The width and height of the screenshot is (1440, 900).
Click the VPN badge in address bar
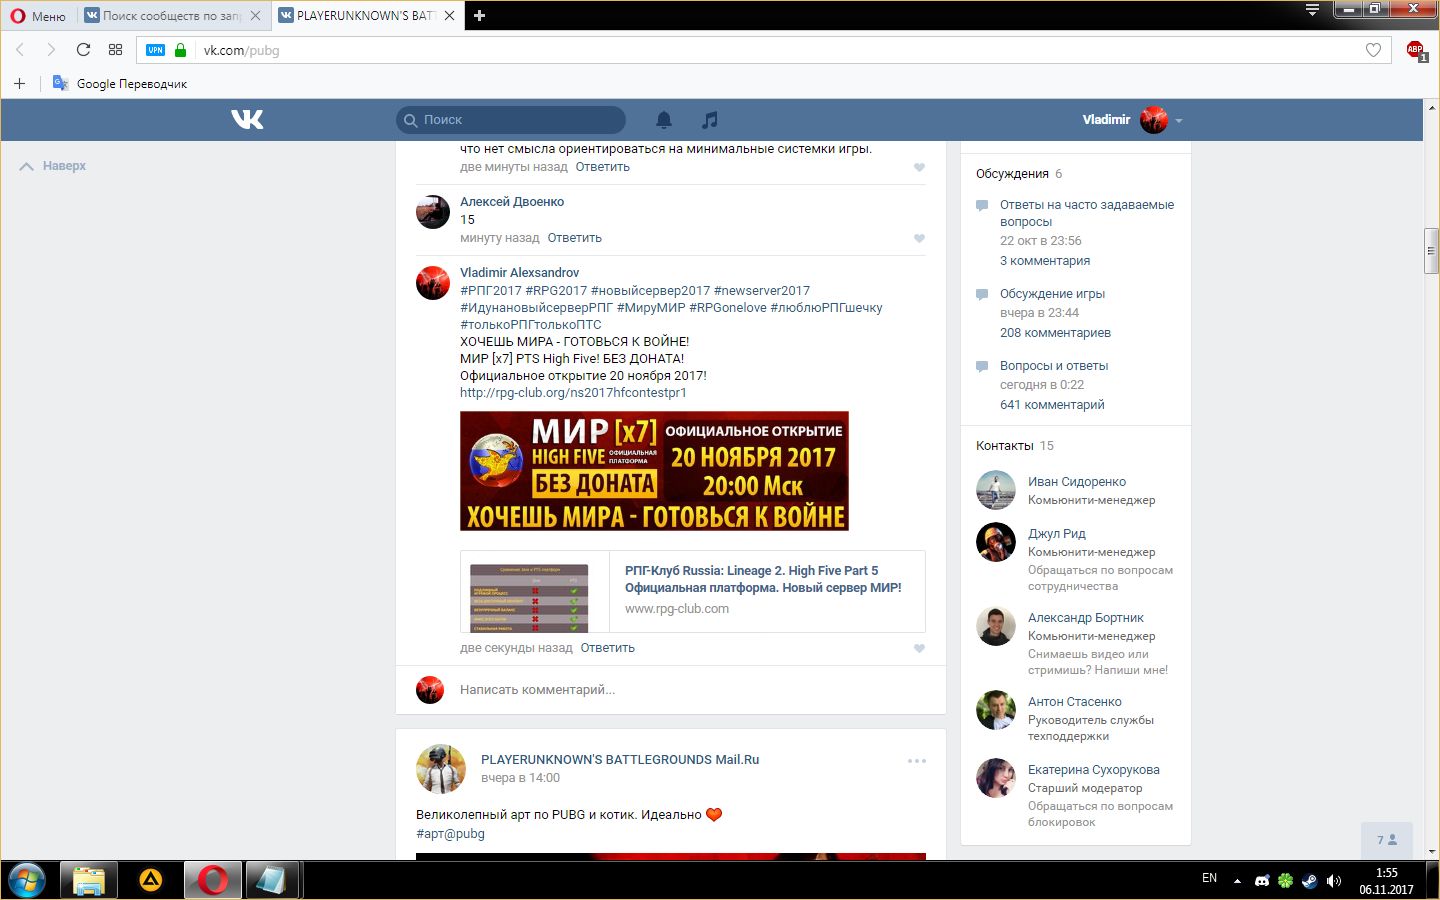155,50
